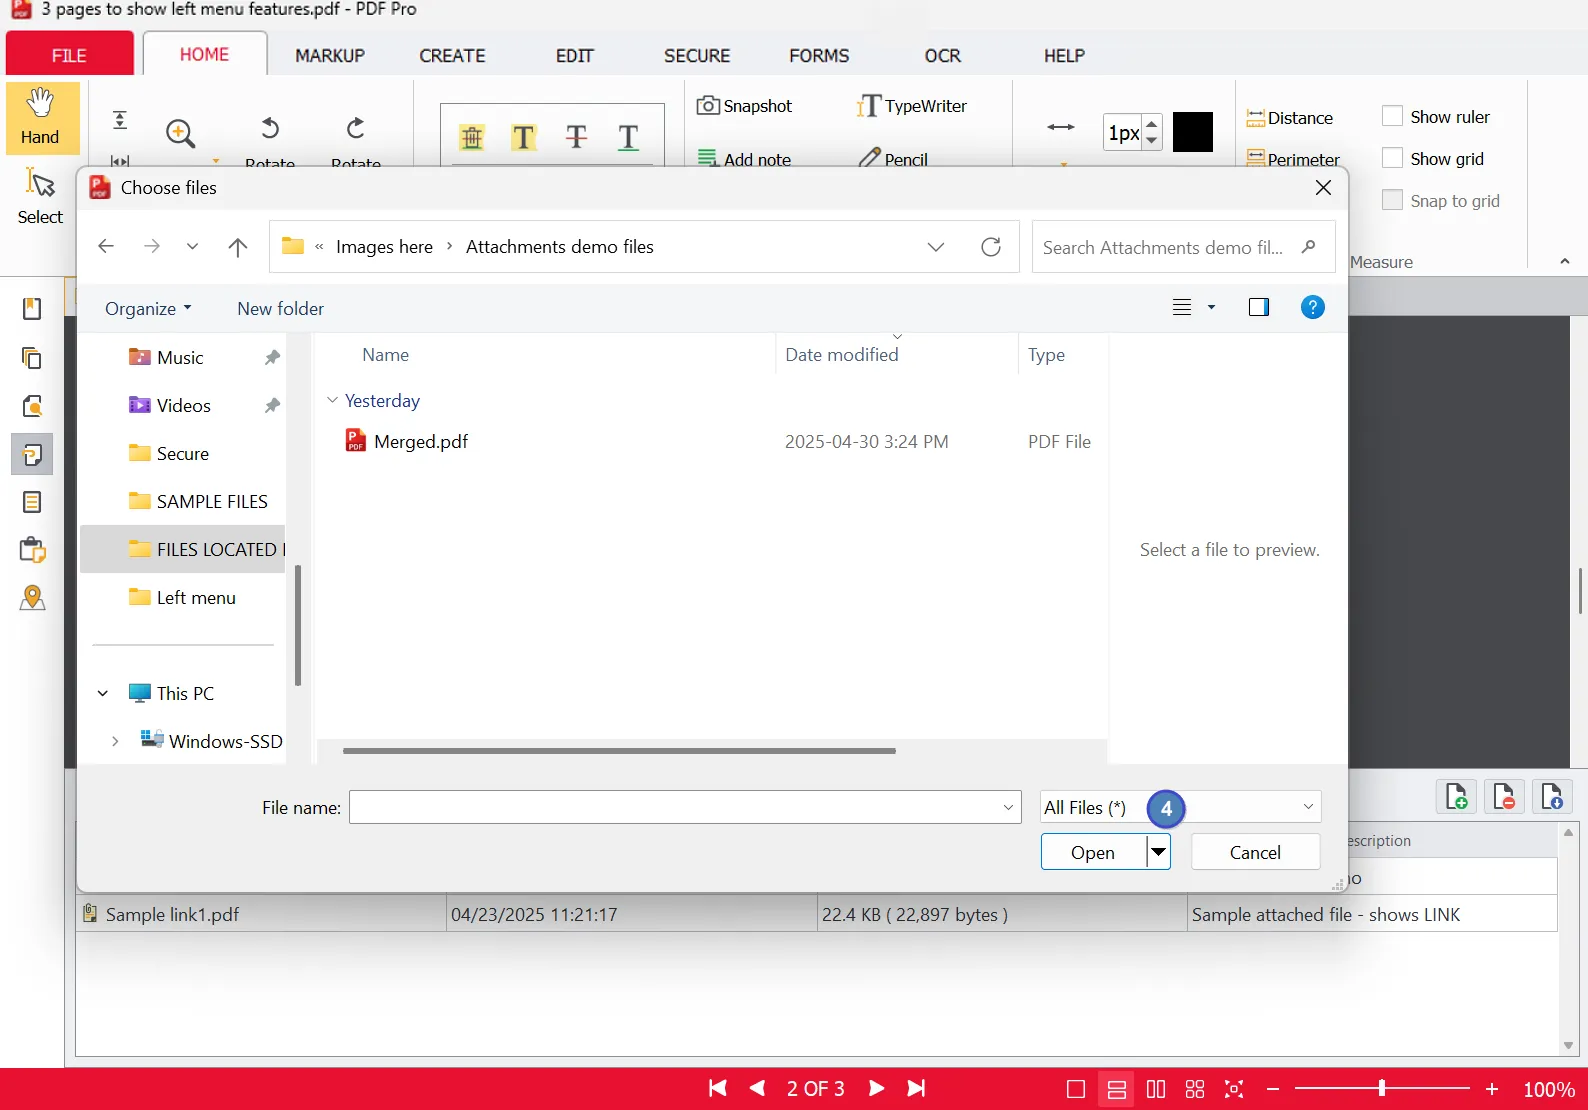Open the FILE tab

point(70,55)
